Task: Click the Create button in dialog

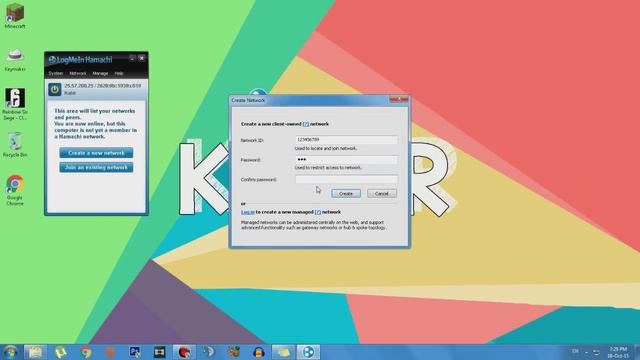Action: (346, 193)
